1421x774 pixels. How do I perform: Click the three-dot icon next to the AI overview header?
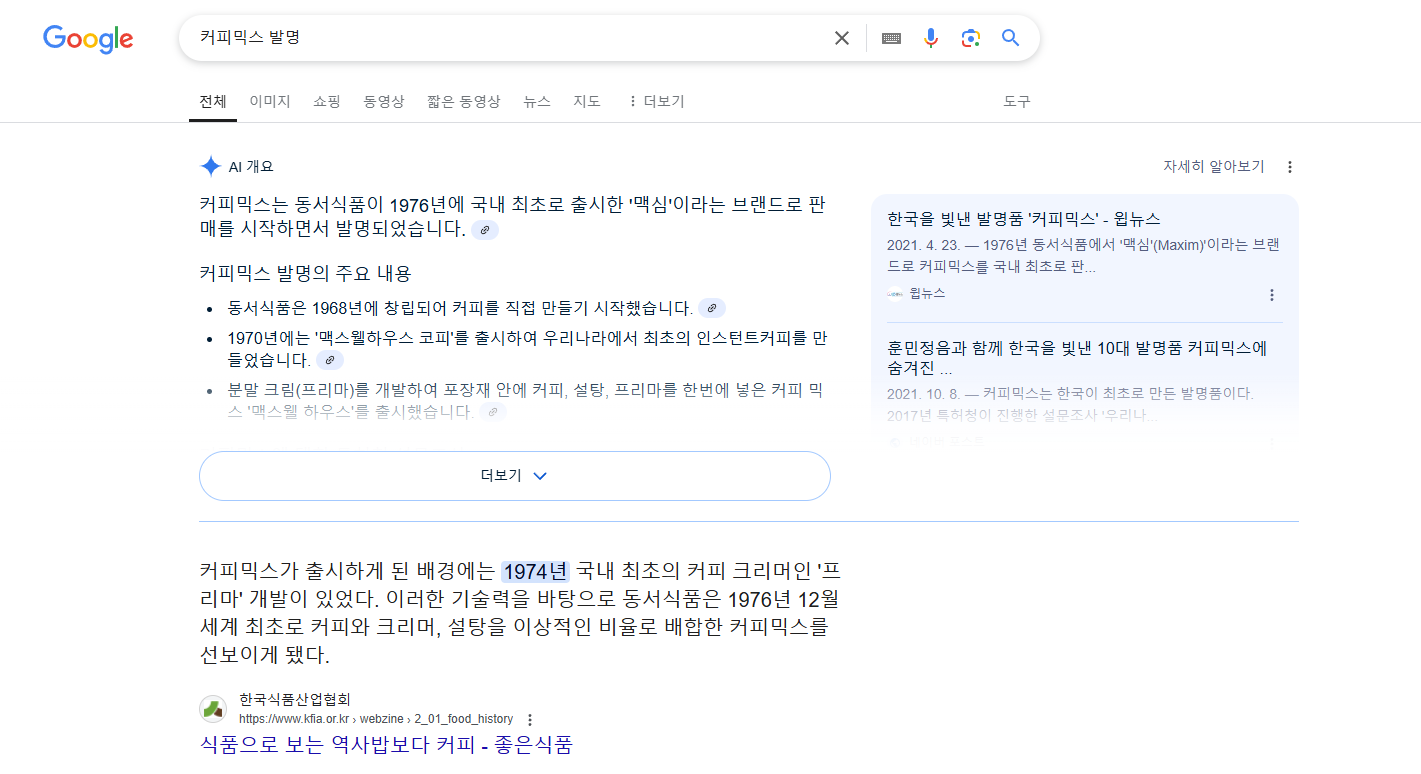pos(1289,166)
